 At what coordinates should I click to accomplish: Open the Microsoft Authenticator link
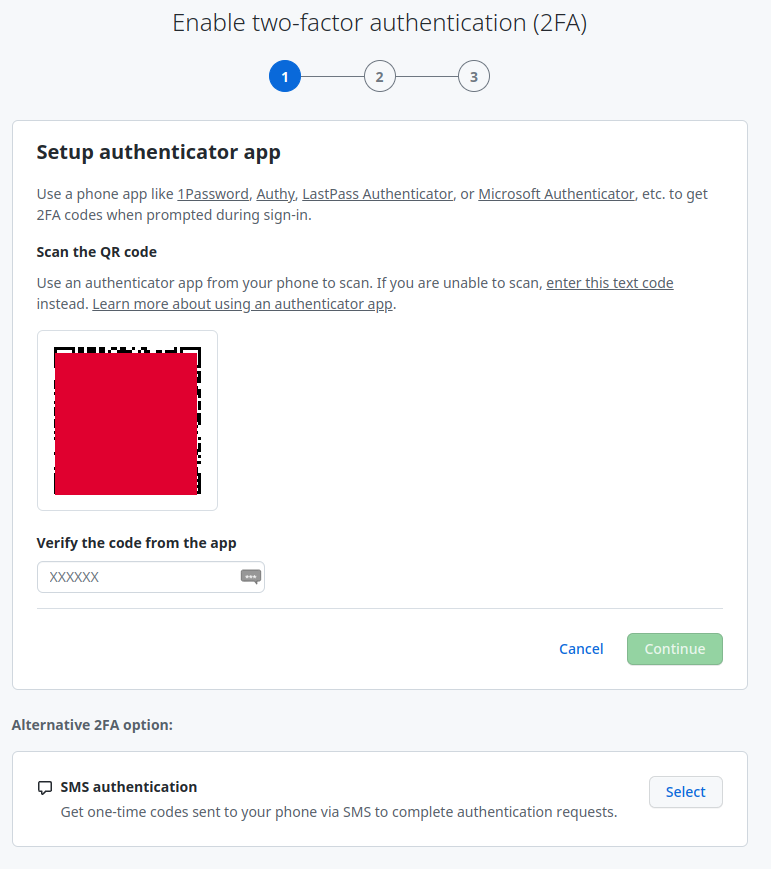[556, 193]
